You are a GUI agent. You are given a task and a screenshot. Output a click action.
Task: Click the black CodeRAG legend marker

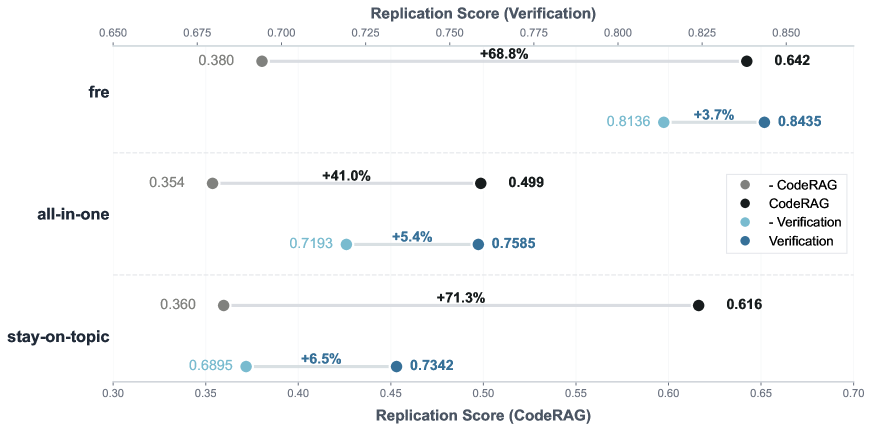point(744,203)
